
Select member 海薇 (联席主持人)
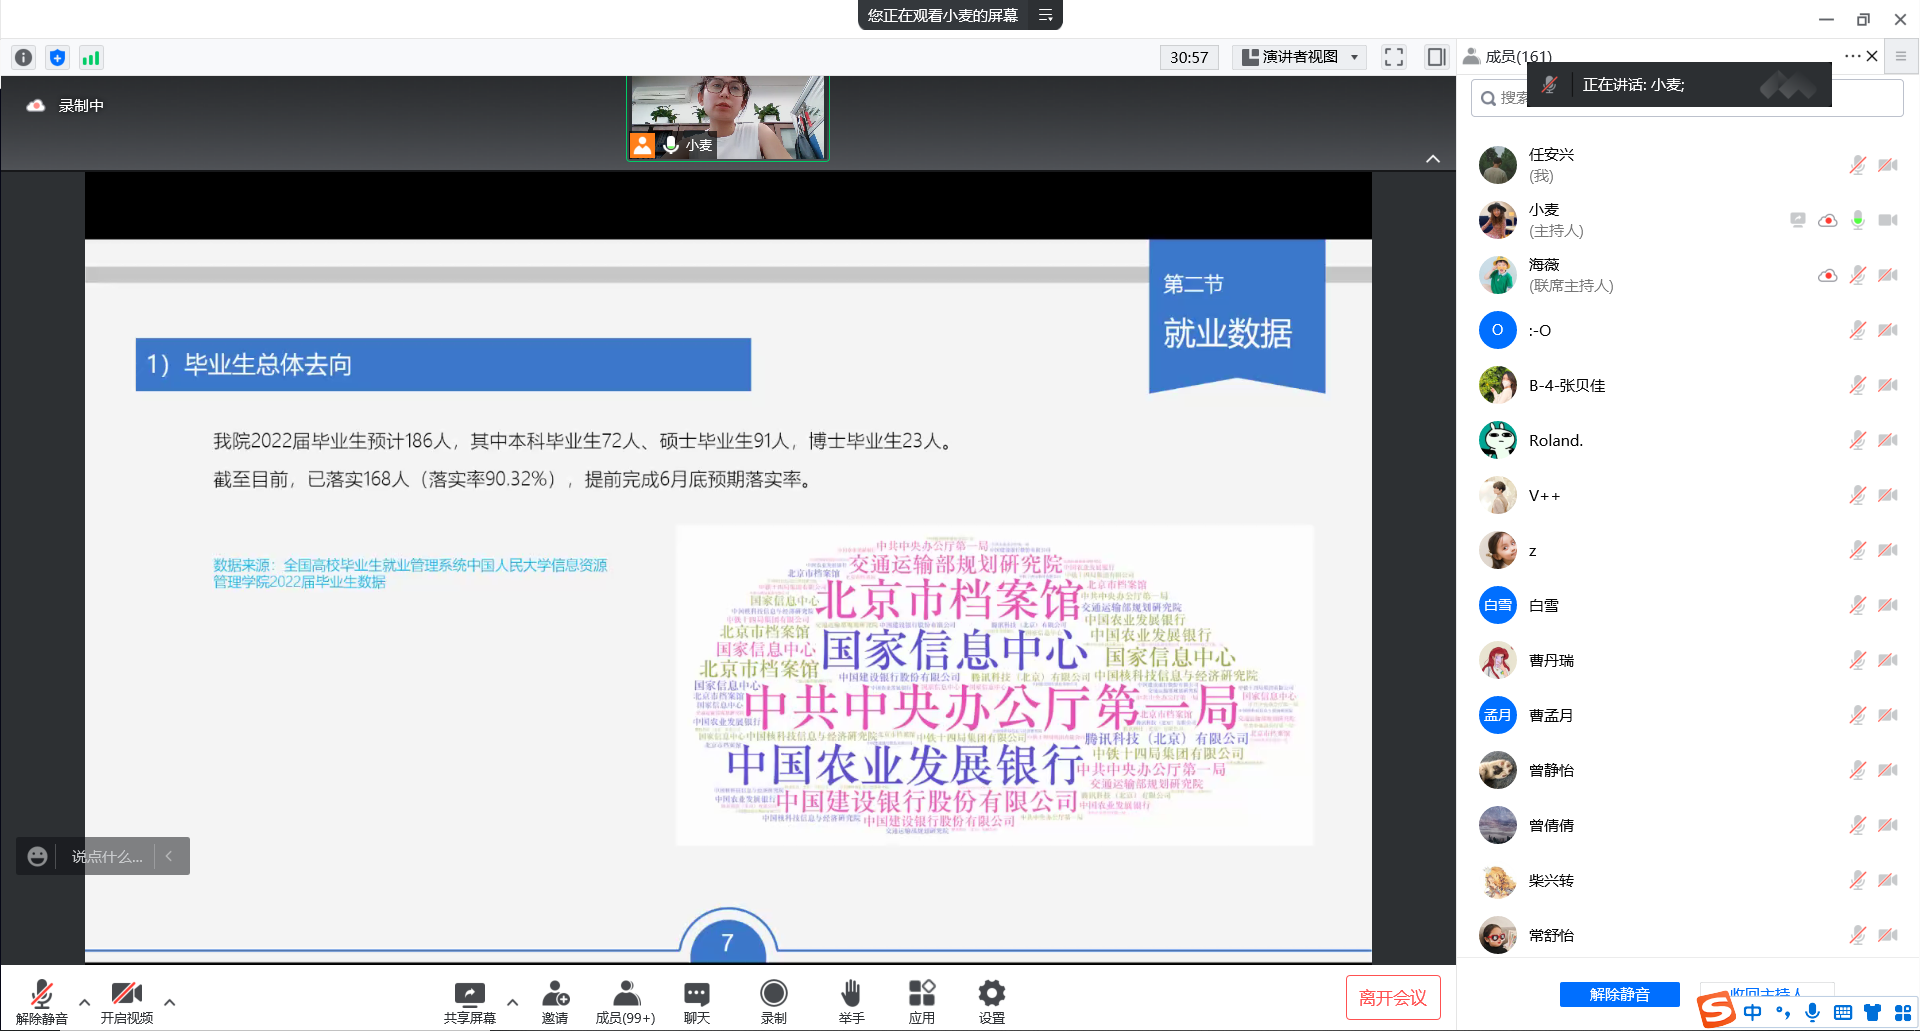(1687, 275)
